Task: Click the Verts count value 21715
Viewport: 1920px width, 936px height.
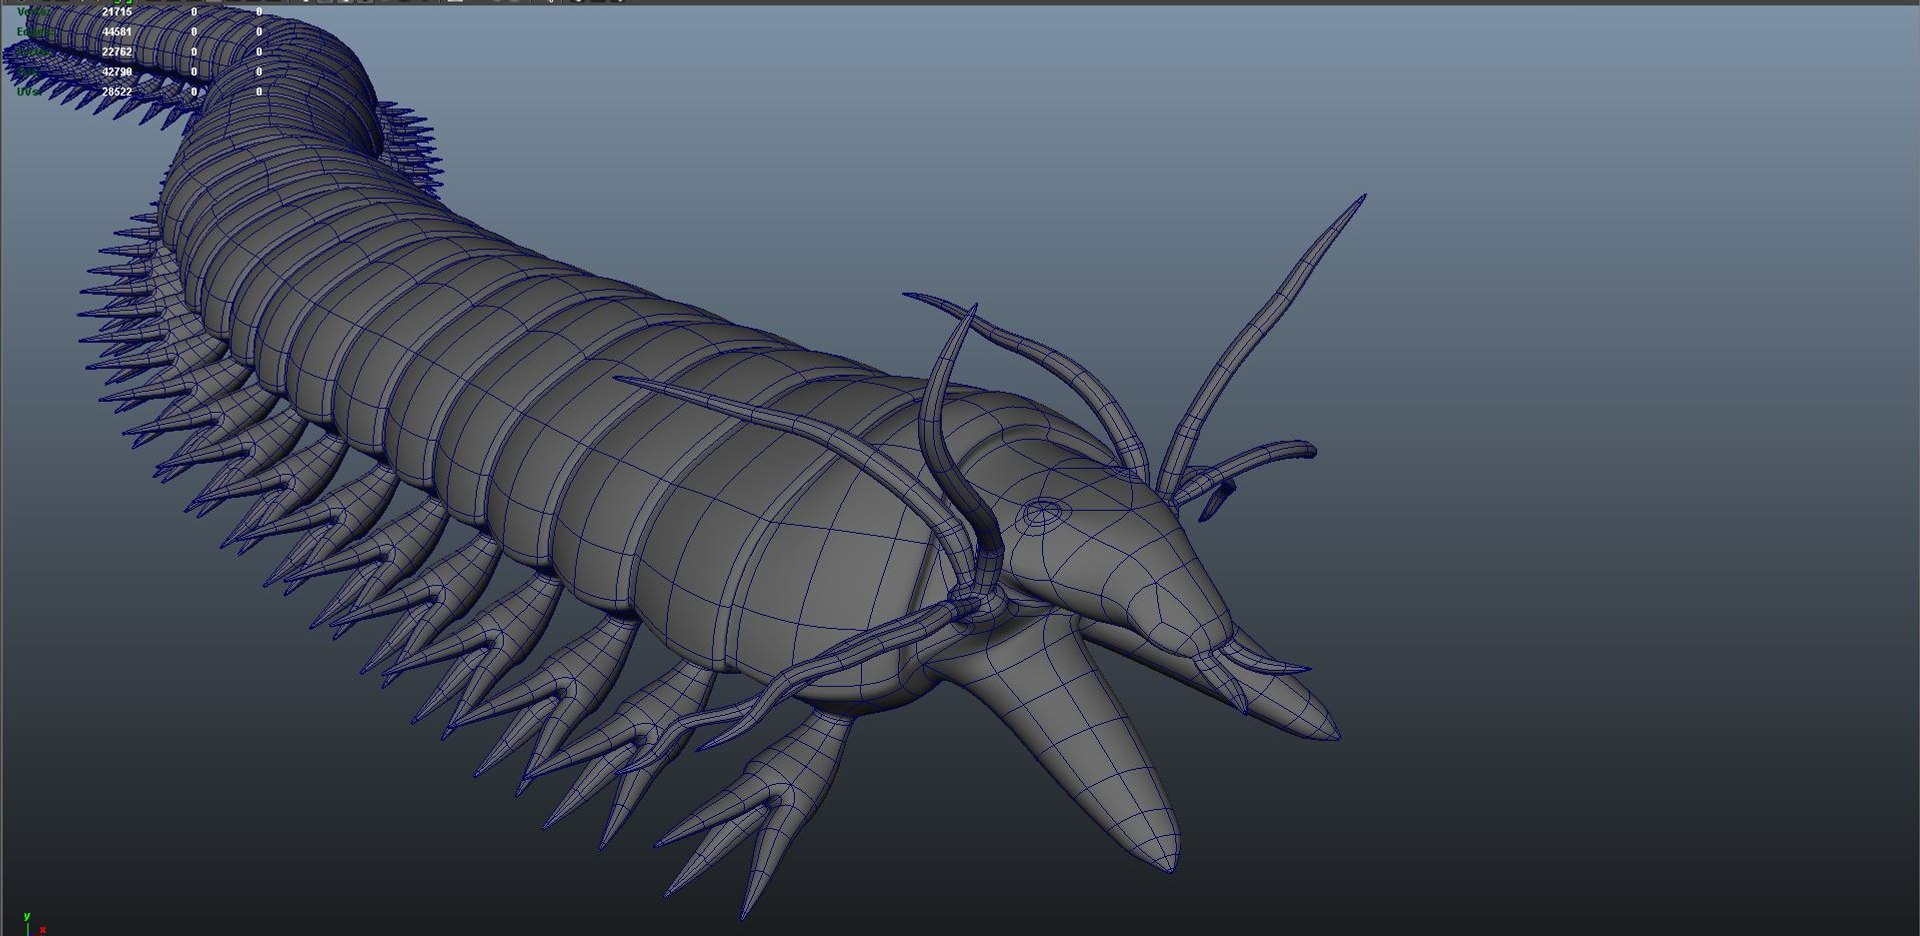Action: point(116,12)
